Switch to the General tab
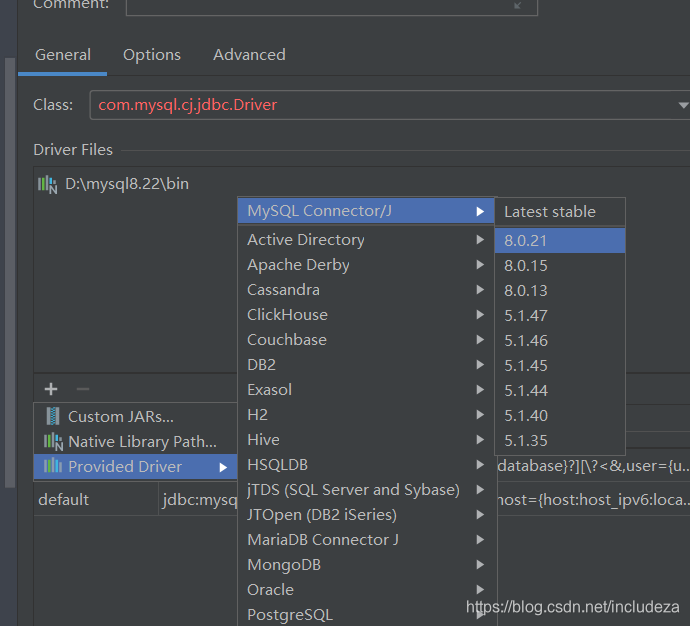This screenshot has height=626, width=690. (63, 55)
